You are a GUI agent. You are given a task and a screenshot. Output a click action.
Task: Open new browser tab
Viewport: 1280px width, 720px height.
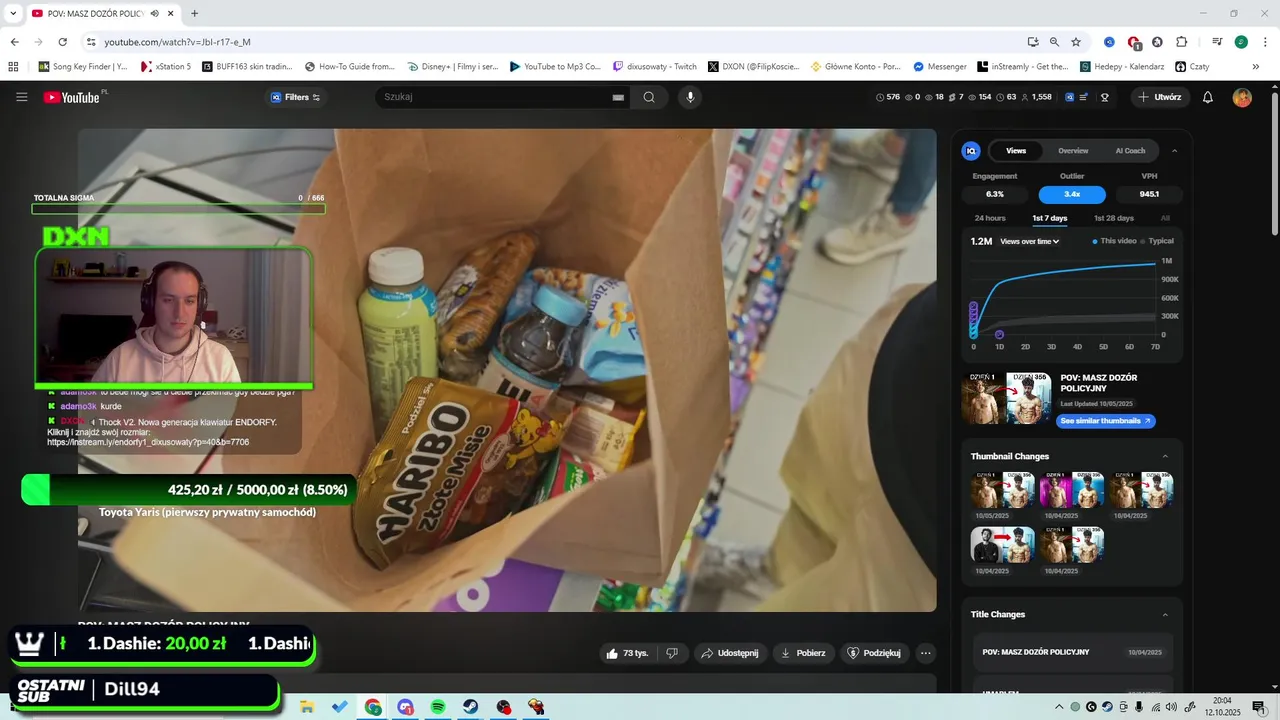pyautogui.click(x=194, y=13)
